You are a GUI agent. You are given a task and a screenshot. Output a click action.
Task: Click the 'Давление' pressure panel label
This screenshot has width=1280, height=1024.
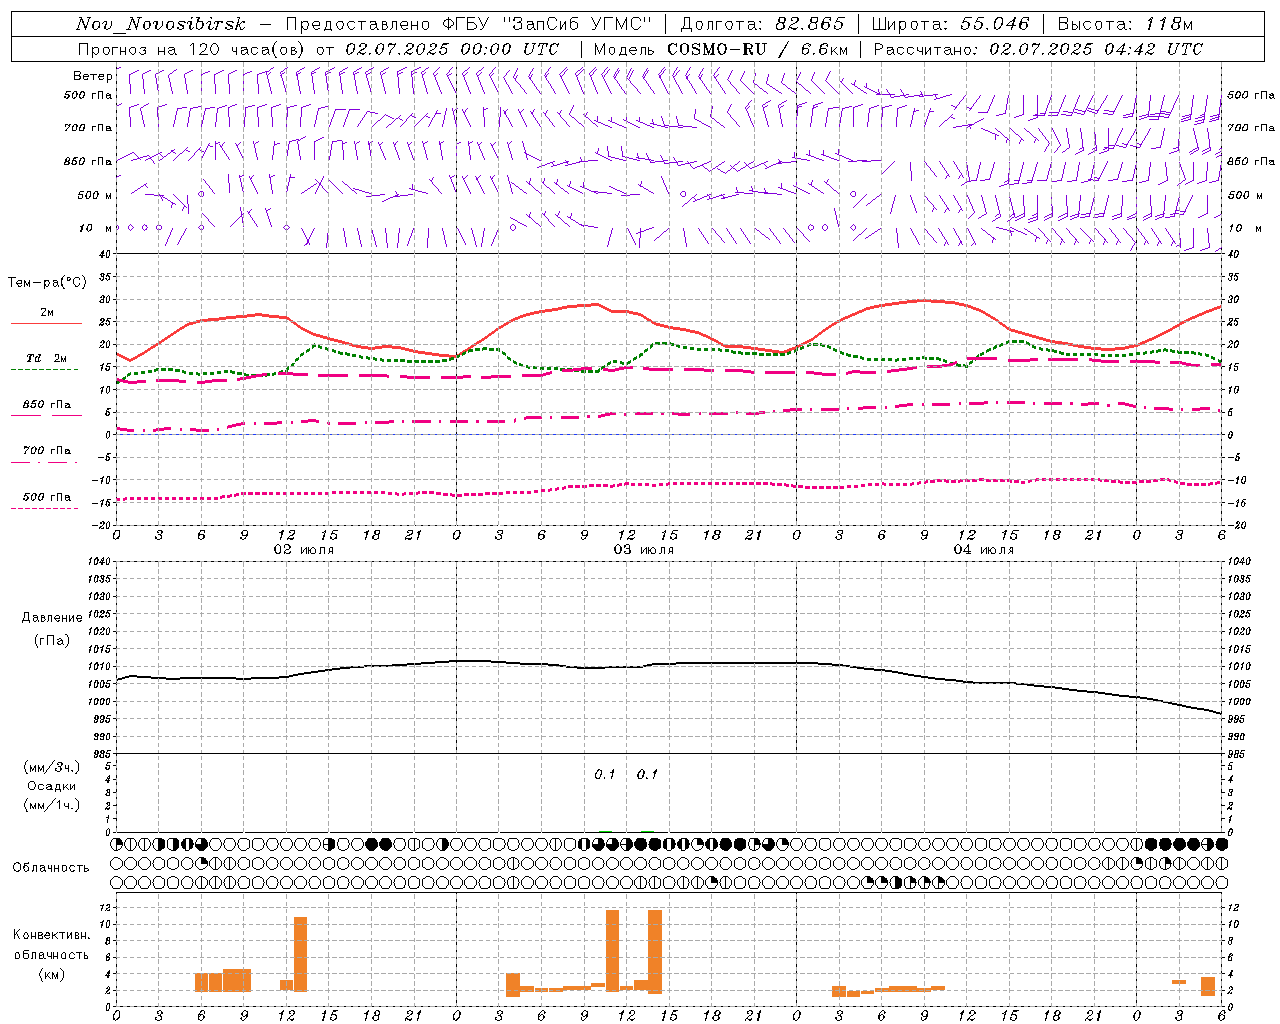(52, 618)
